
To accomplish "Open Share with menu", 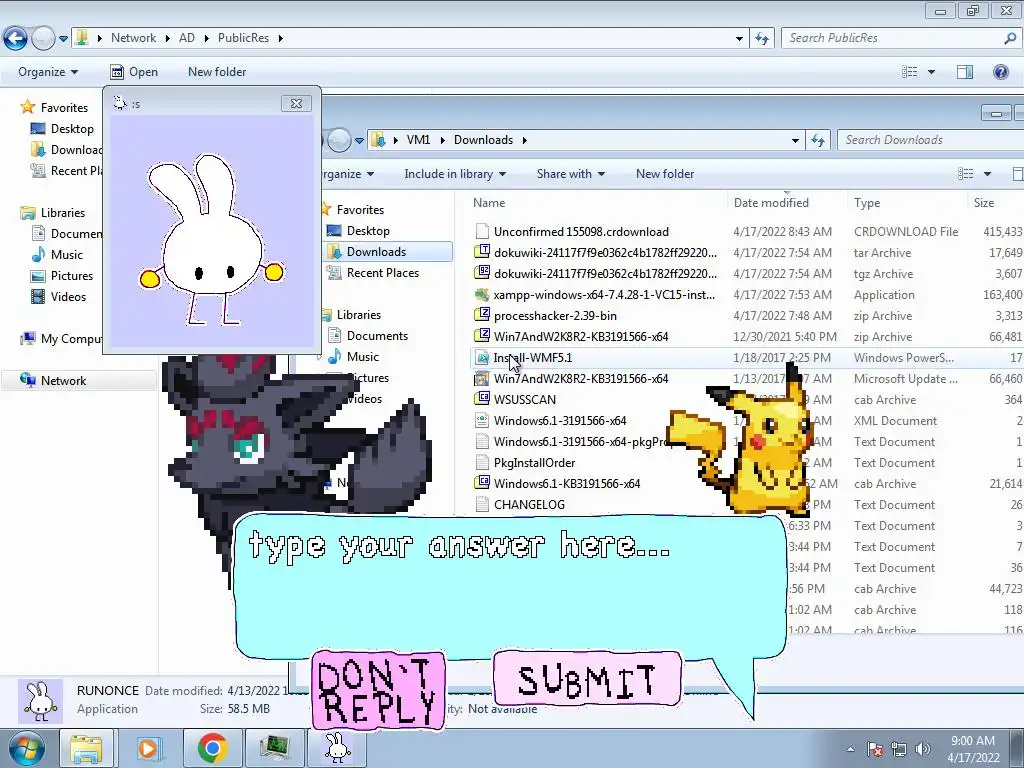I will [571, 174].
